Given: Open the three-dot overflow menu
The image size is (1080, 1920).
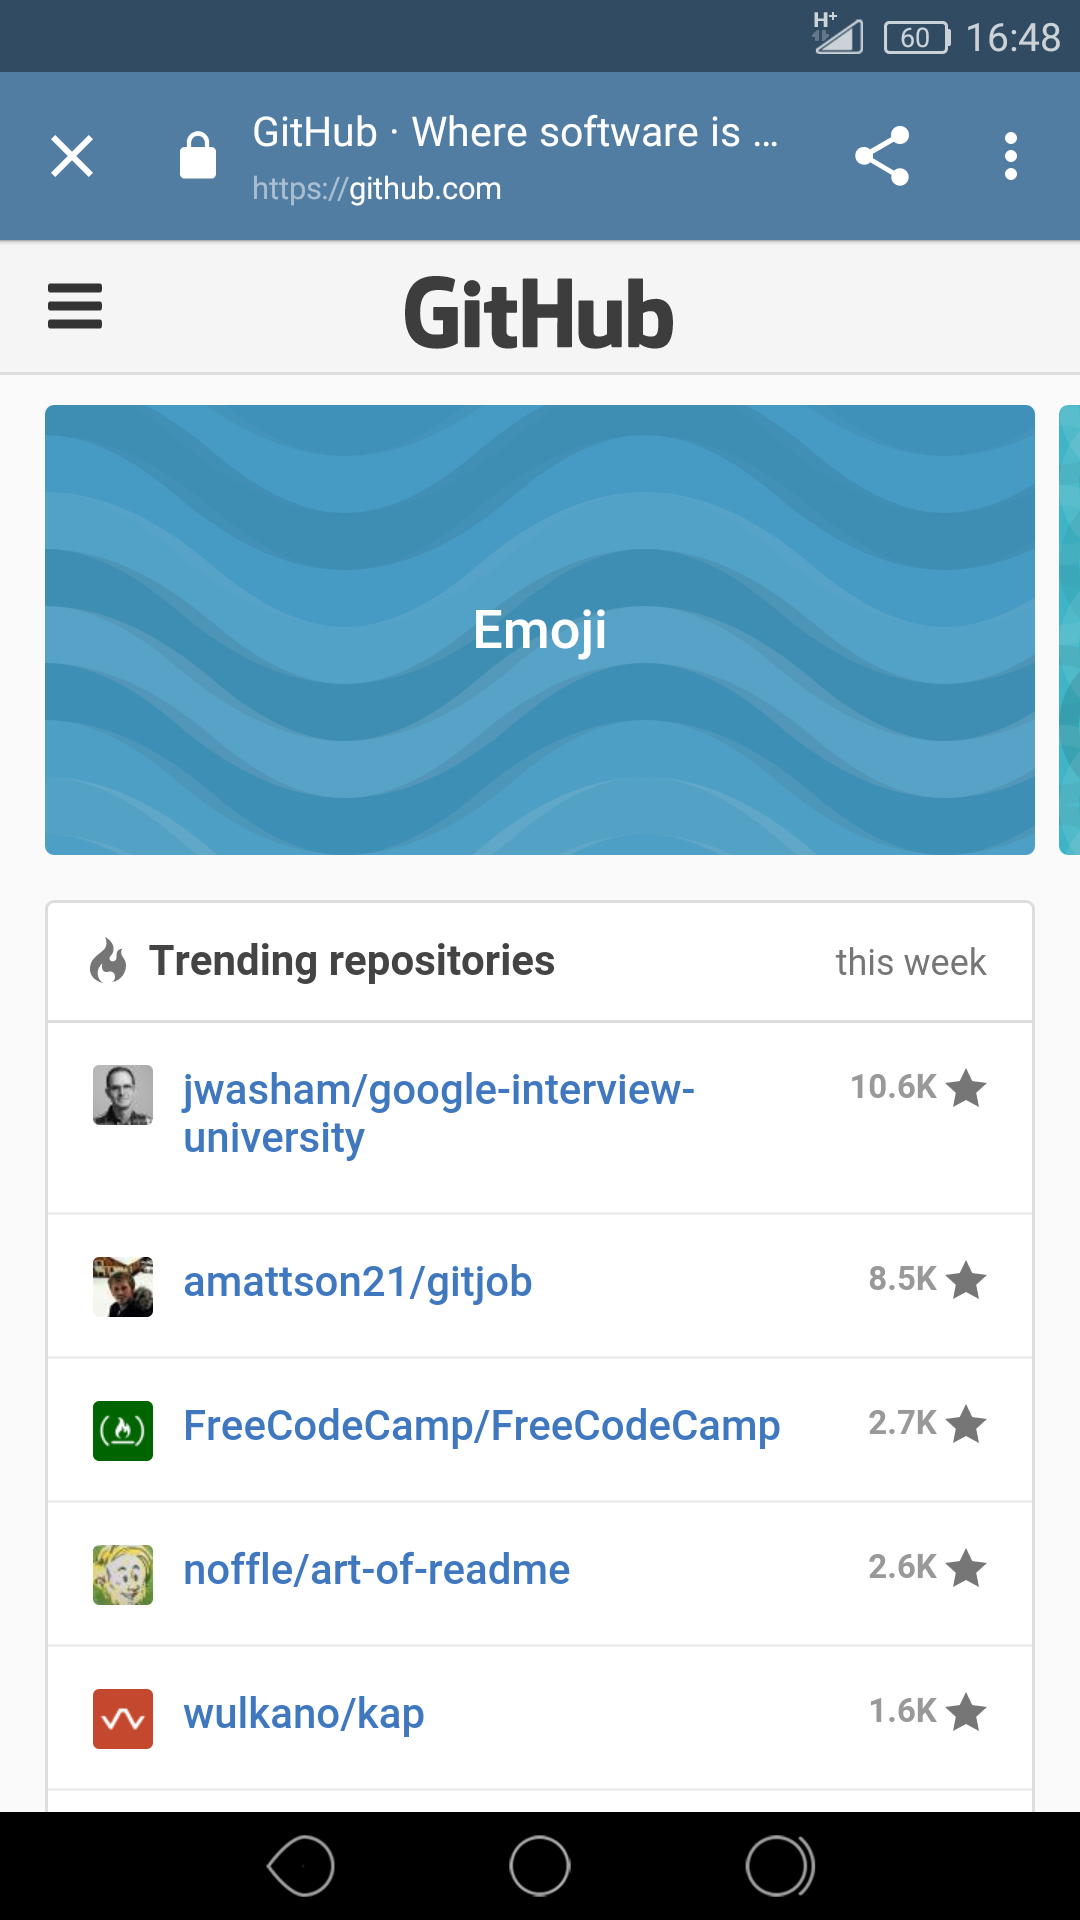Looking at the screenshot, I should tap(1011, 156).
